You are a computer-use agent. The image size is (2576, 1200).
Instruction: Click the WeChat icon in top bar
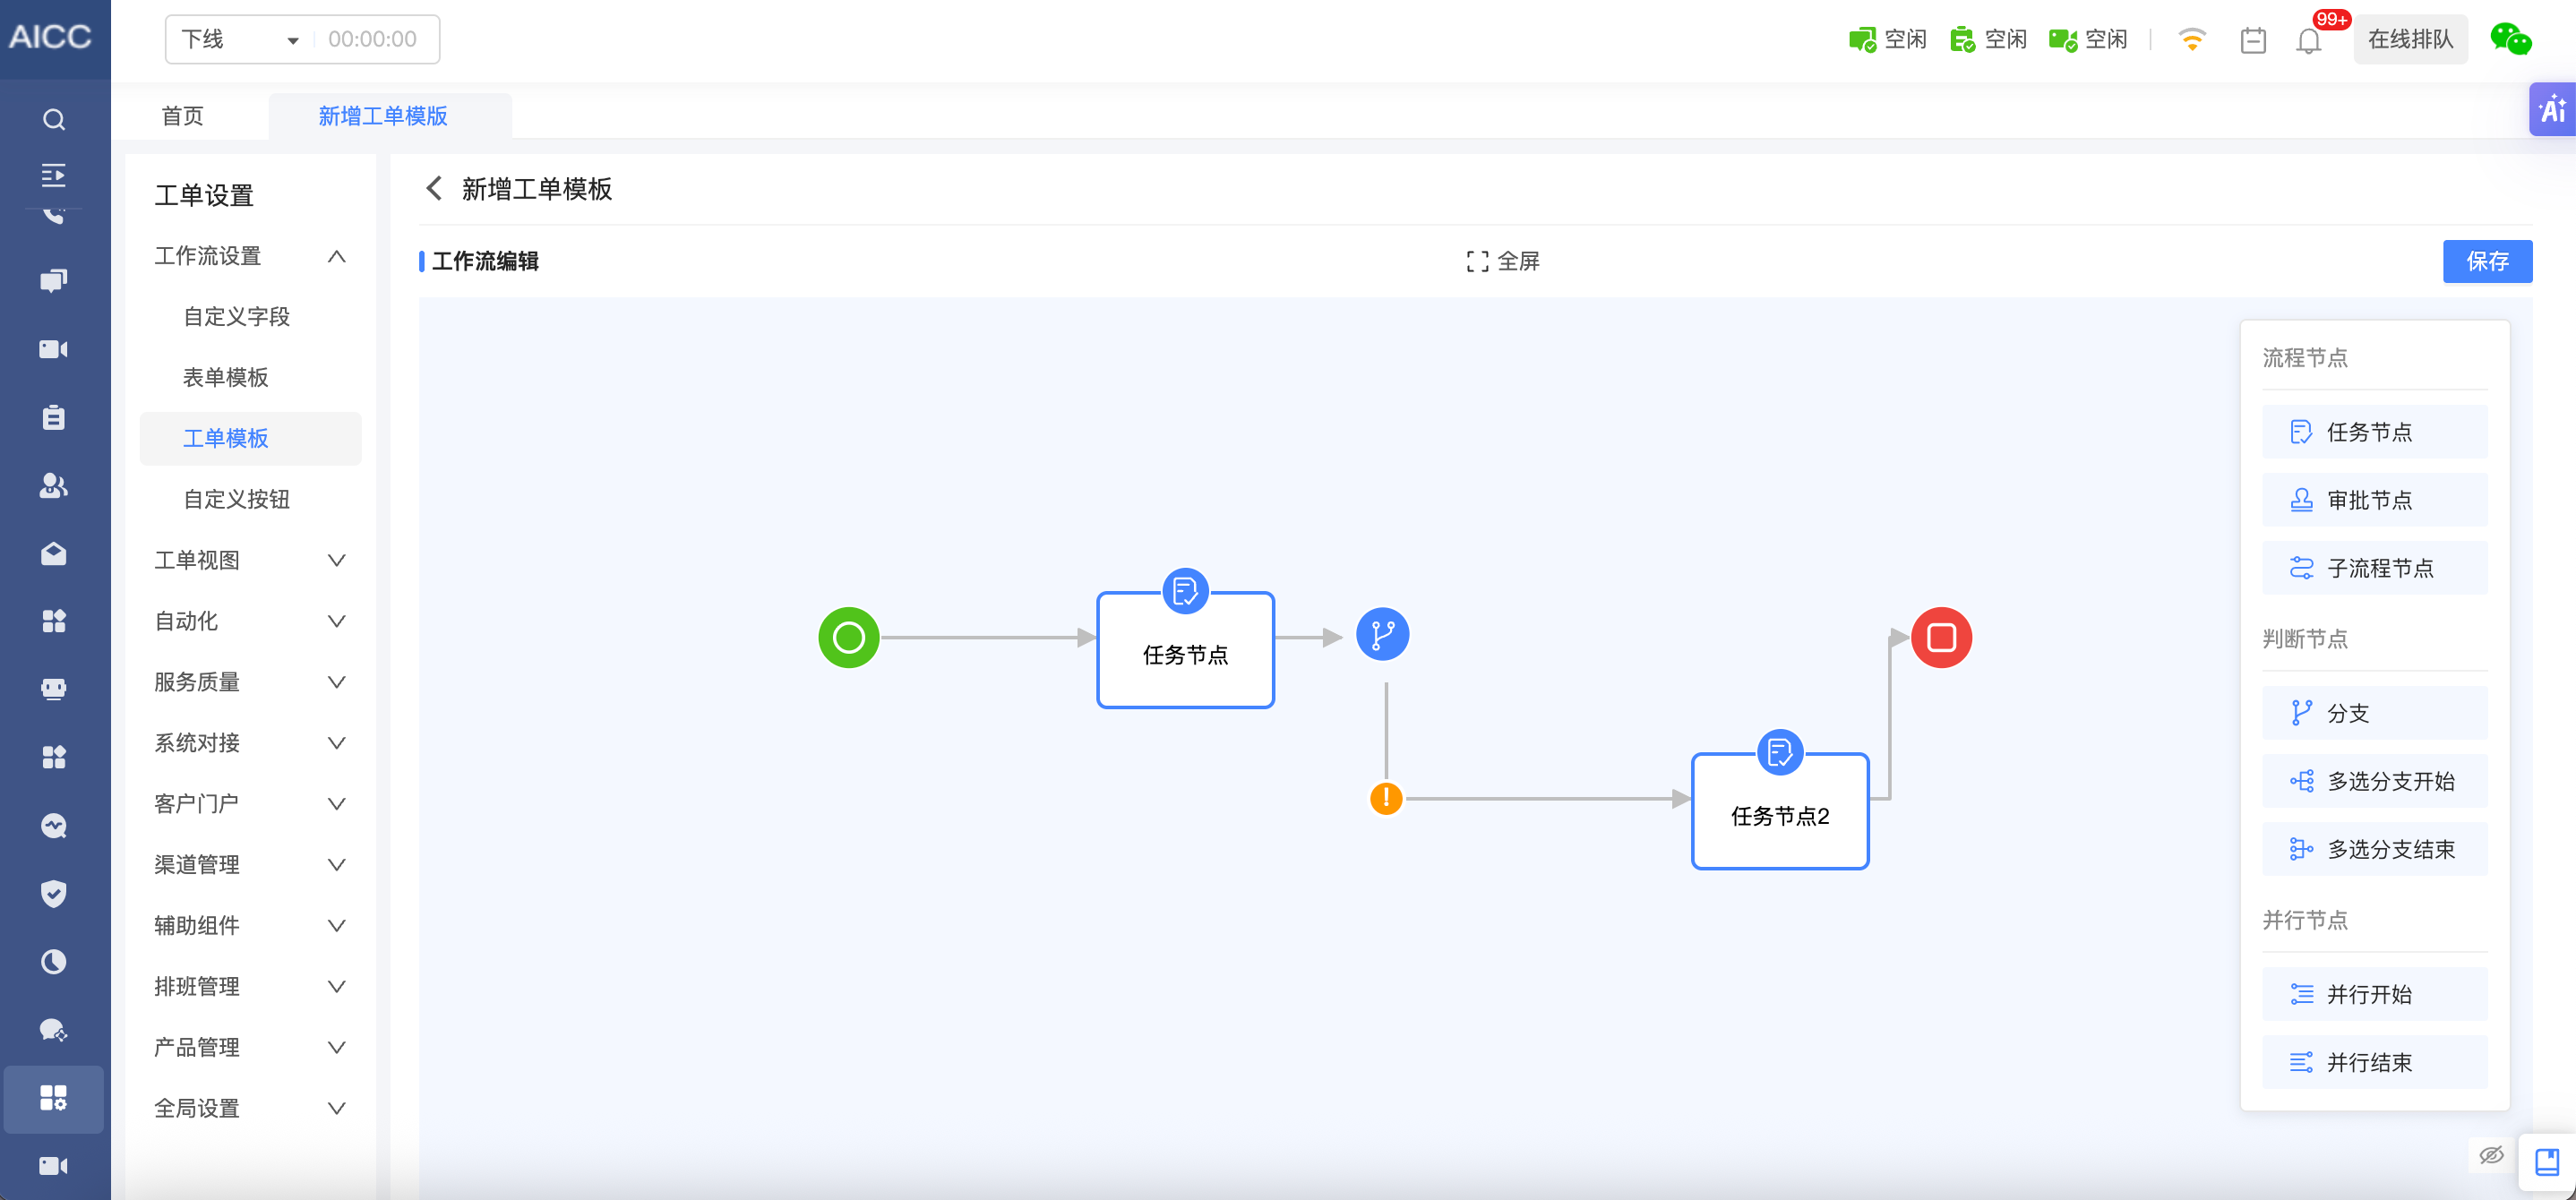coord(2510,40)
